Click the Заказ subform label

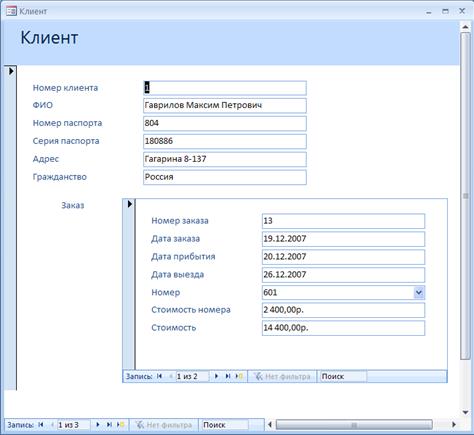click(73, 205)
